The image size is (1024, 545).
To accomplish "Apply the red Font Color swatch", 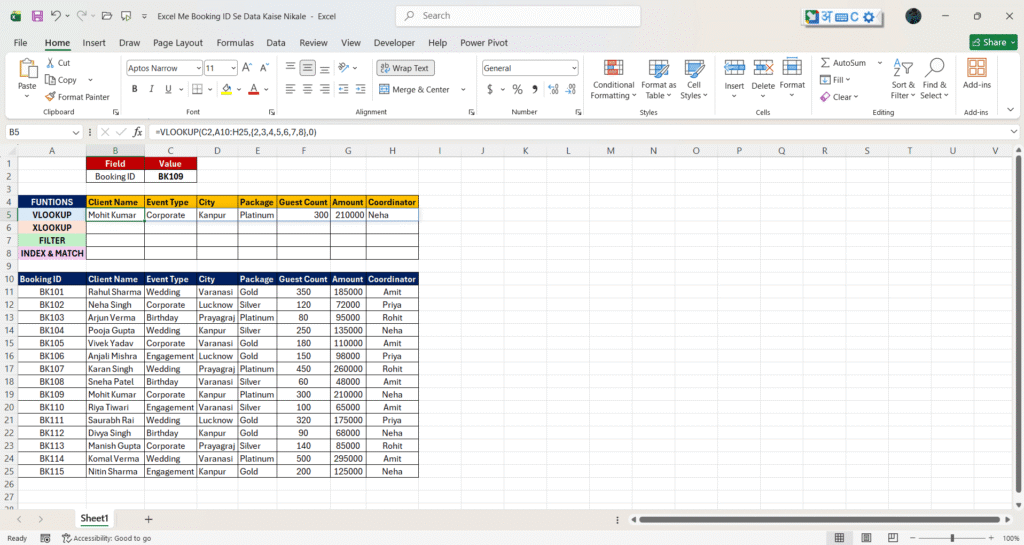I will coord(254,89).
